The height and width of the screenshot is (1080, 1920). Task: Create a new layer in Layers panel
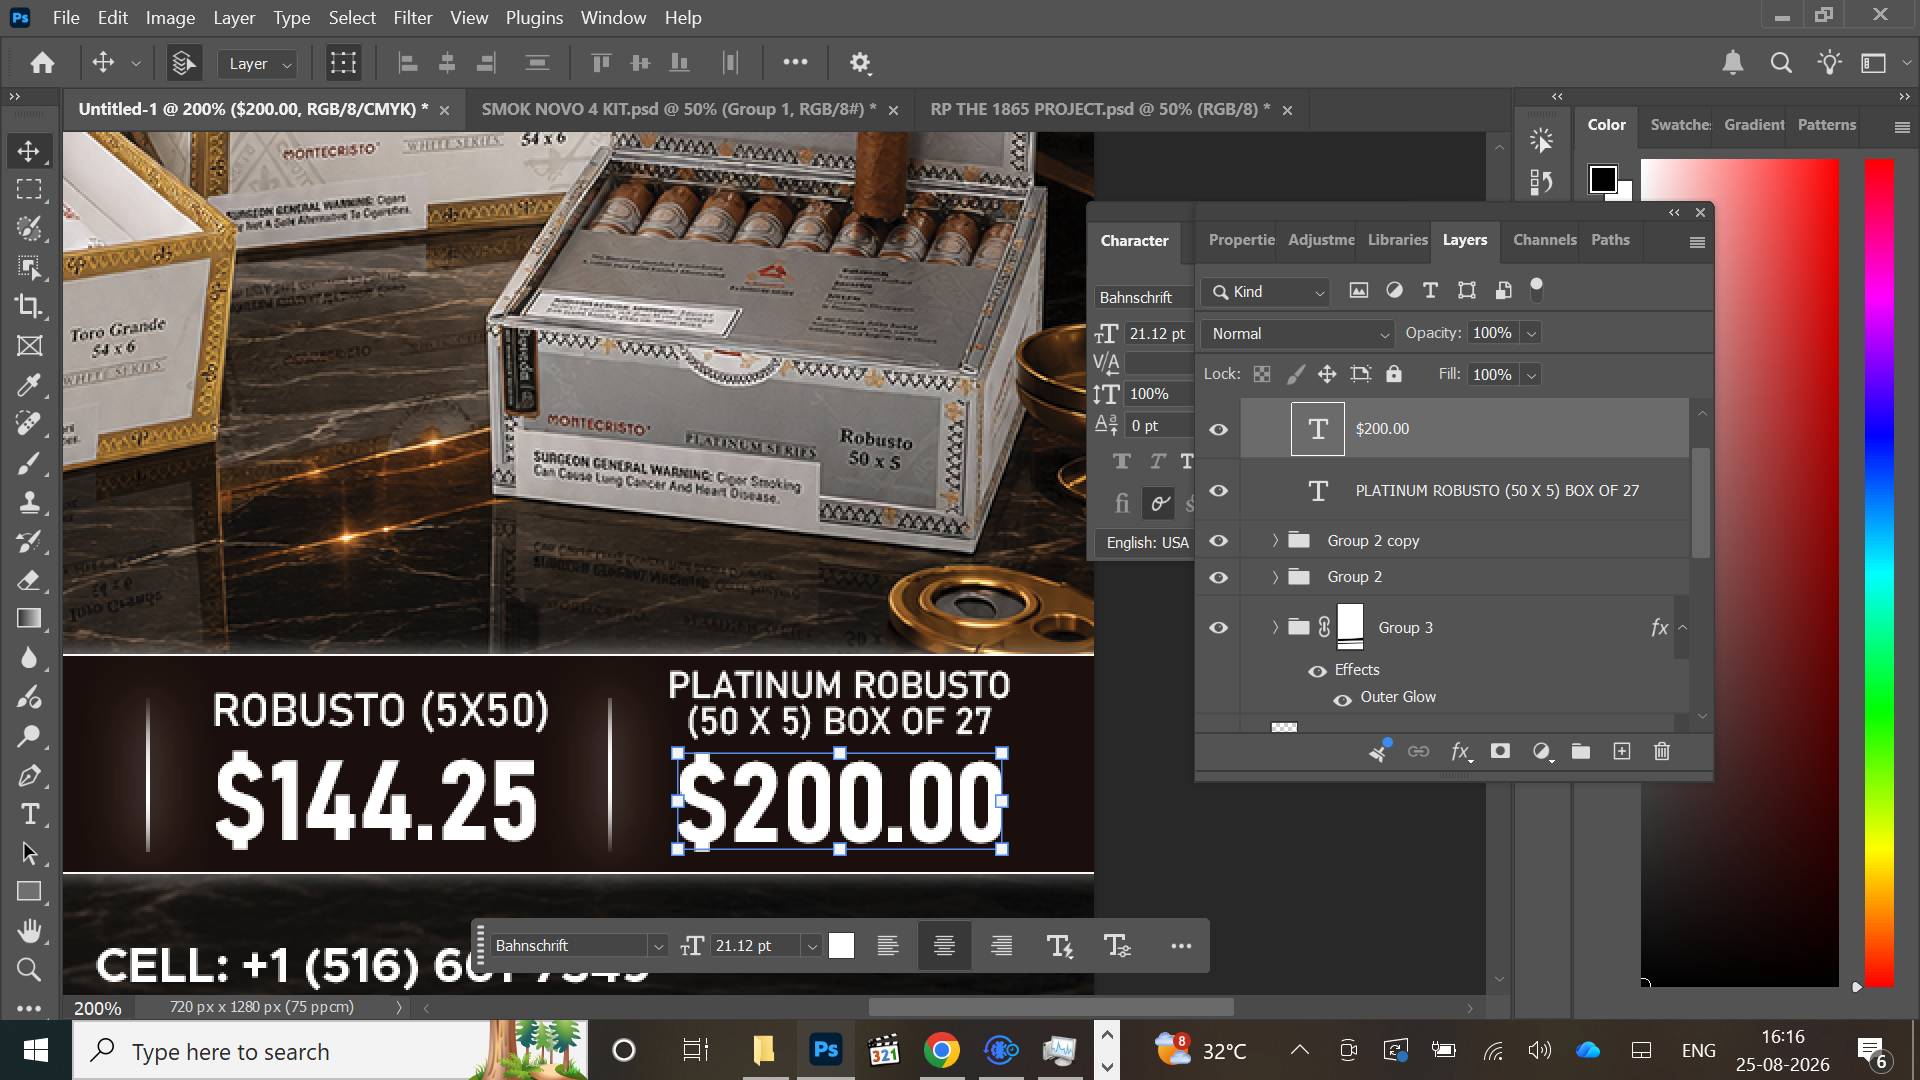click(1622, 751)
